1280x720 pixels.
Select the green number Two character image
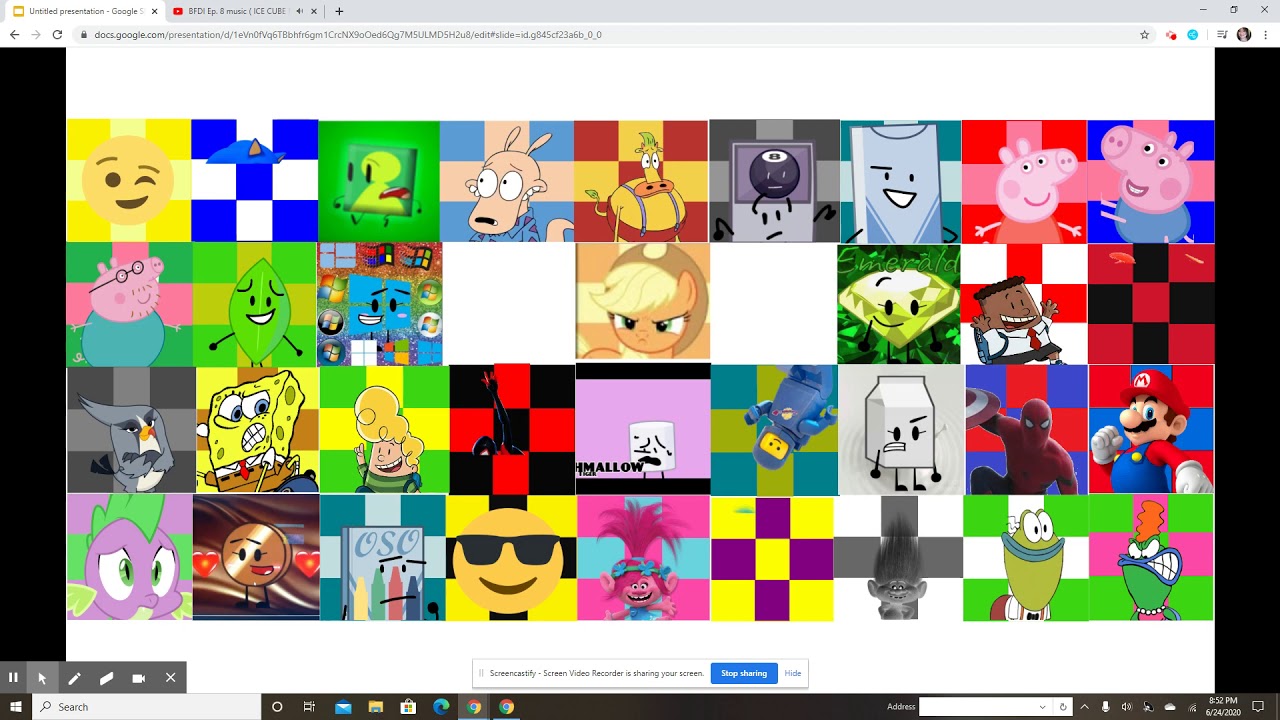tap(379, 181)
